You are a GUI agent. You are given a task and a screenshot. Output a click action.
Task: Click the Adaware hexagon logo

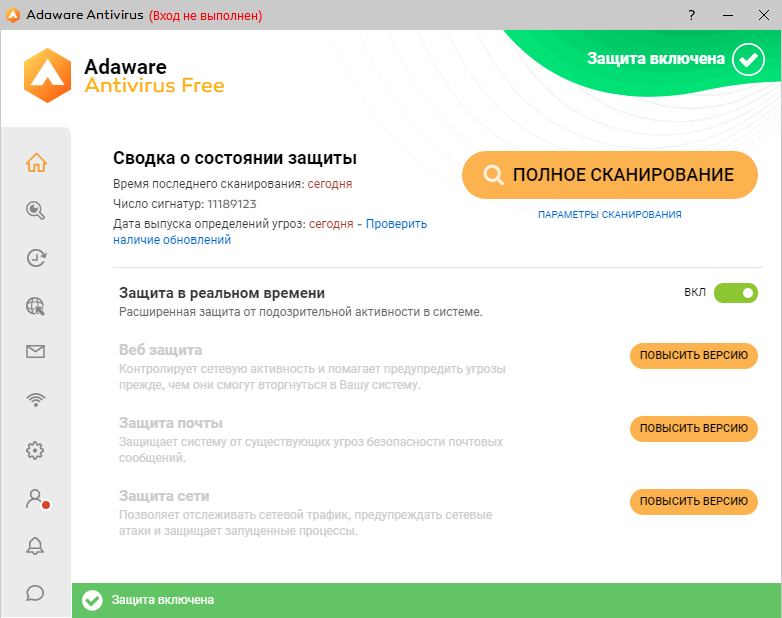click(x=47, y=75)
